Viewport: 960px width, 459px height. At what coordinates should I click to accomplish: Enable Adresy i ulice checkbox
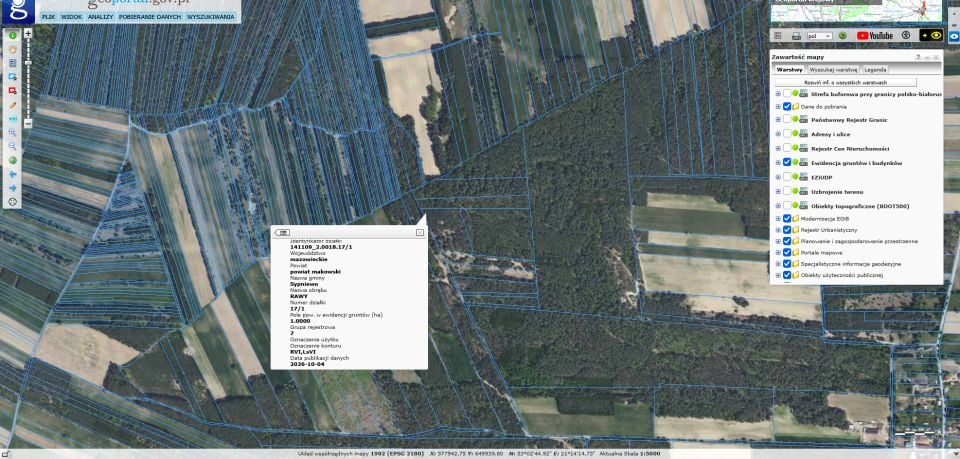[787, 134]
